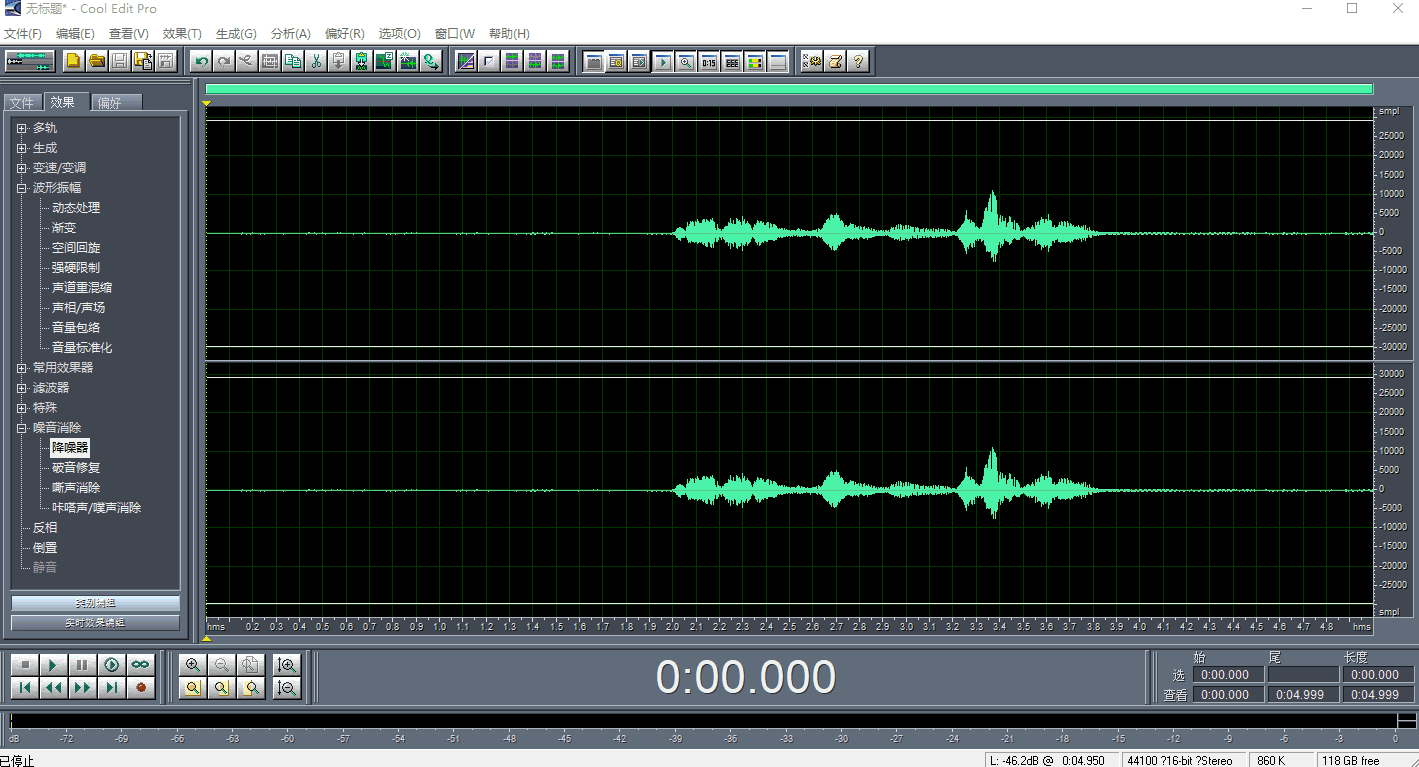Click the yellow start marker above the waveform
1419x767 pixels.
207,103
